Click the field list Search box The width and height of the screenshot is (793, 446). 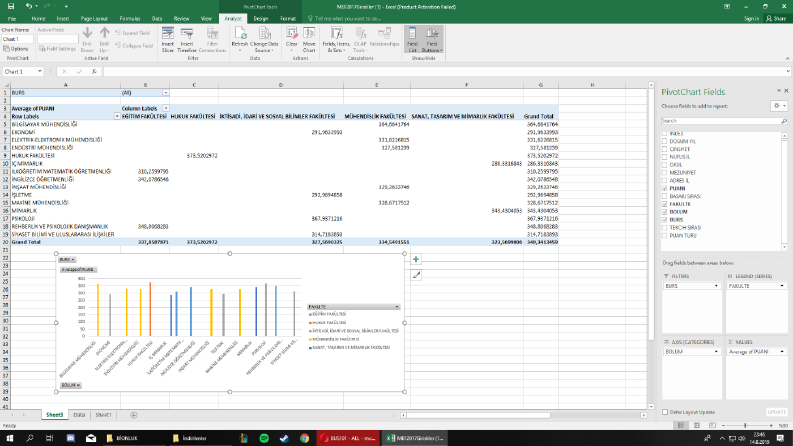[724, 121]
